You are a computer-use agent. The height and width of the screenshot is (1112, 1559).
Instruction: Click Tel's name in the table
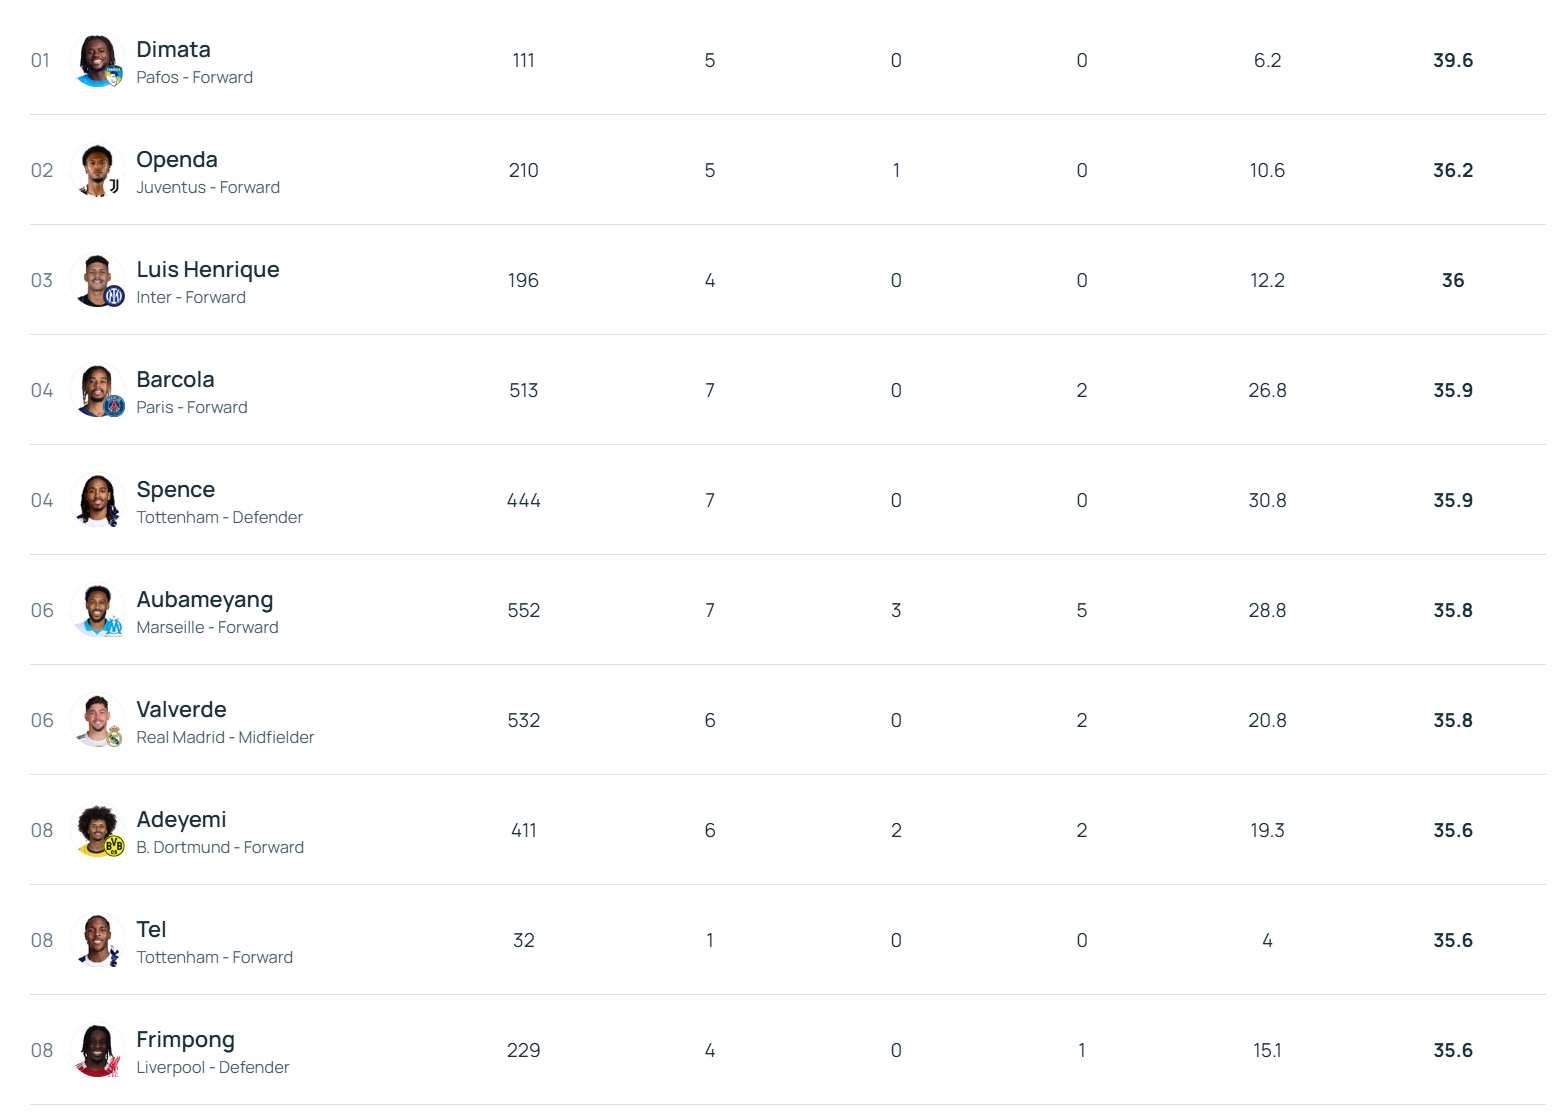coord(151,930)
